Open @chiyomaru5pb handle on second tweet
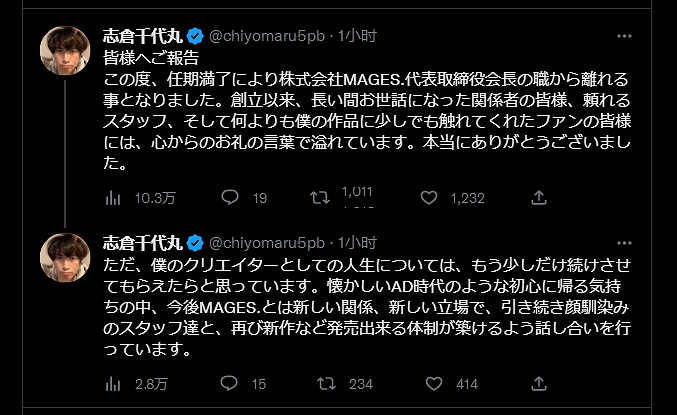 [x=266, y=243]
